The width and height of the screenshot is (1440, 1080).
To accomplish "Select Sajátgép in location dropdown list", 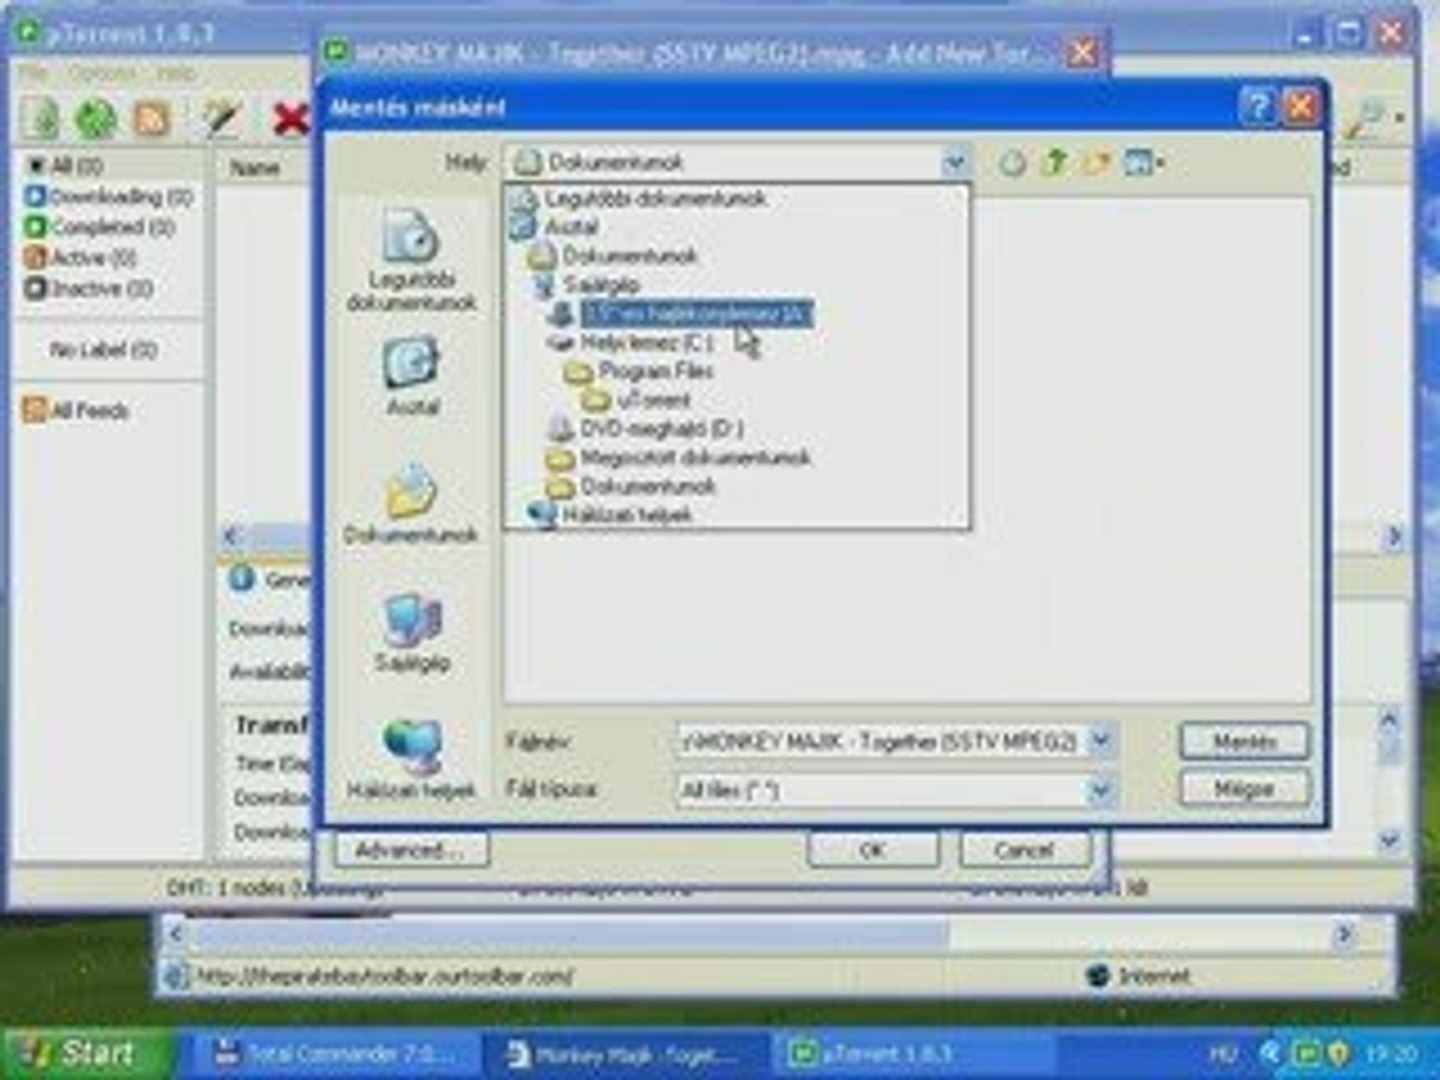I will pyautogui.click(x=601, y=285).
